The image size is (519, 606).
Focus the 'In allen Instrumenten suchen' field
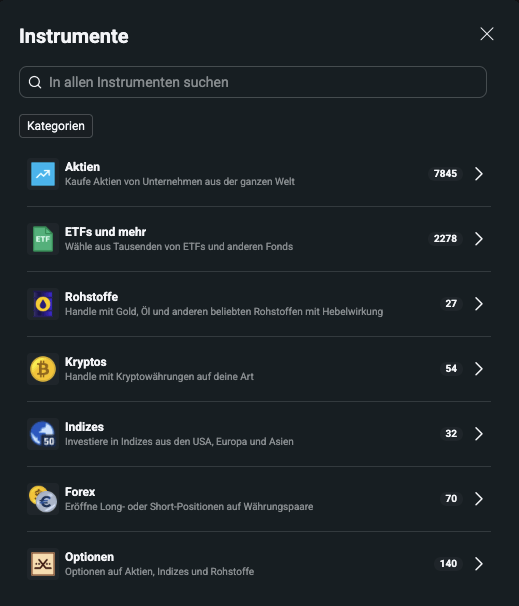click(253, 82)
